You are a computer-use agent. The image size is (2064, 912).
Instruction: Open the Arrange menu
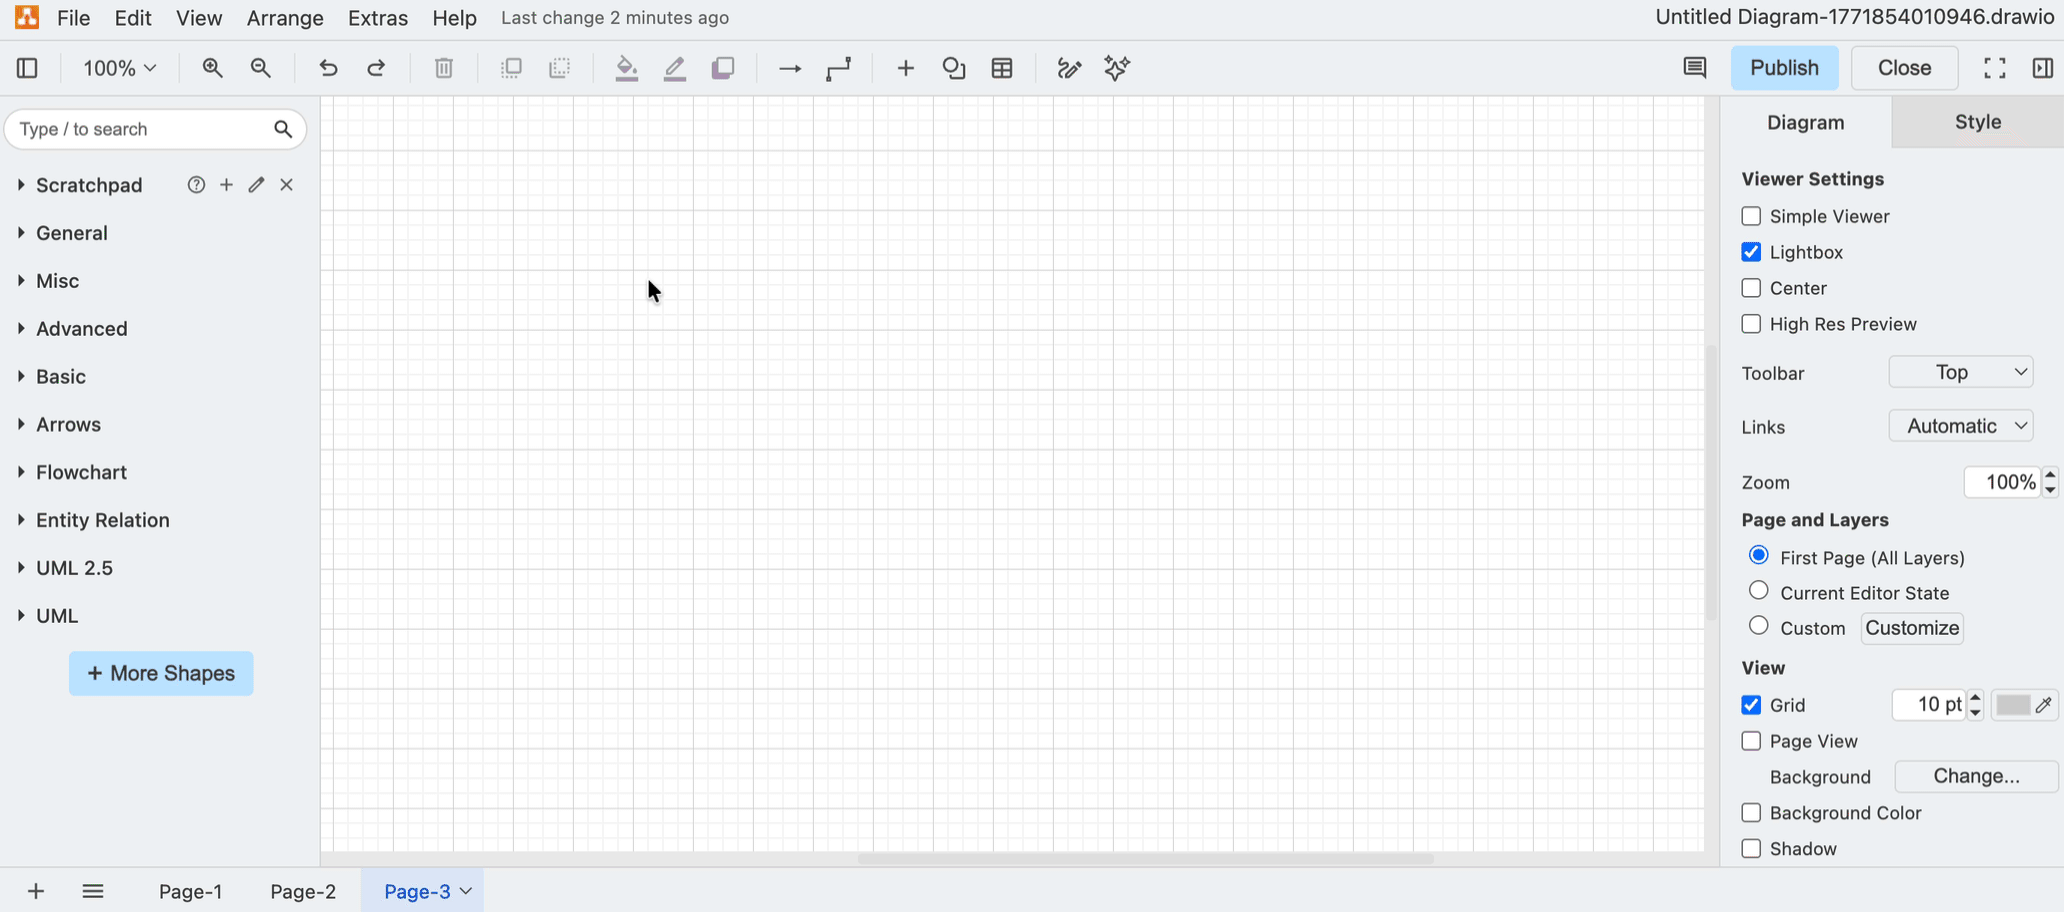click(x=285, y=18)
